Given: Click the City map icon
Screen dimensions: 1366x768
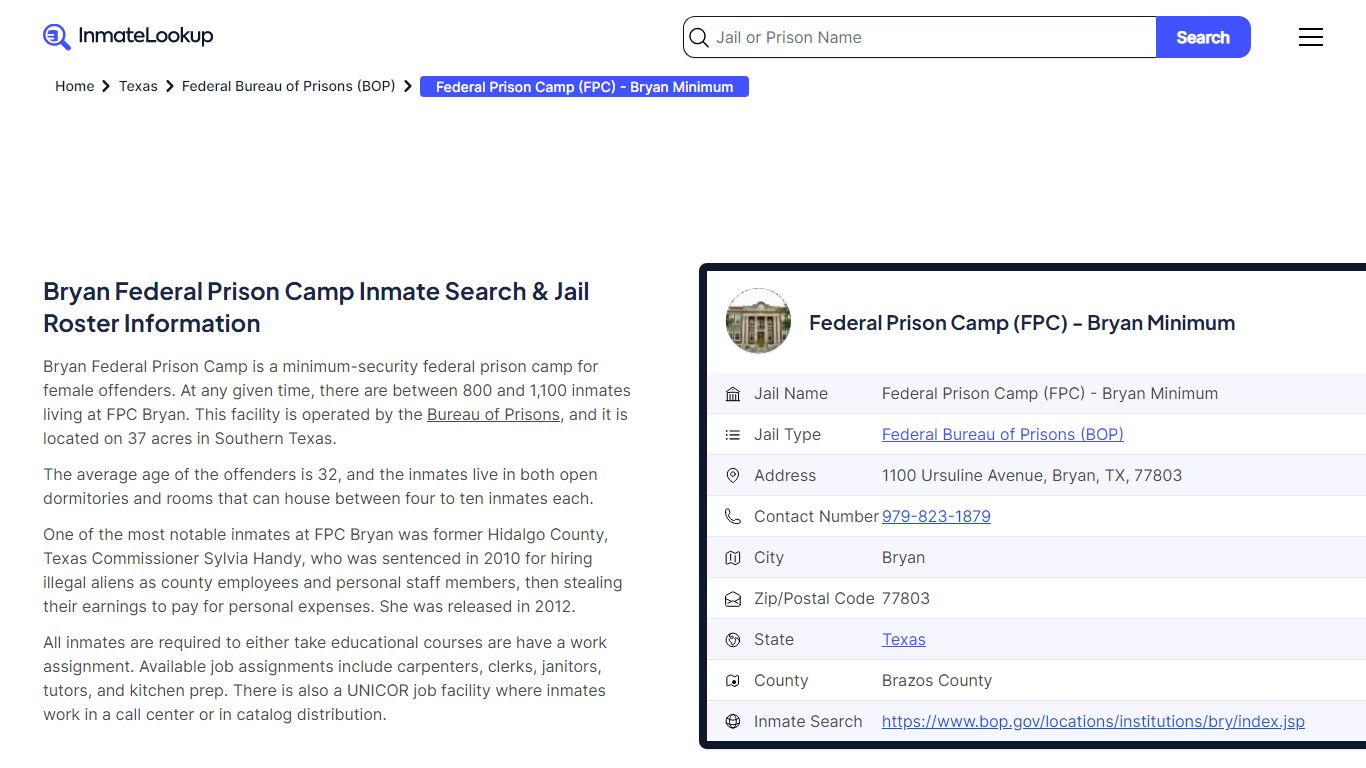Looking at the screenshot, I should (733, 558).
